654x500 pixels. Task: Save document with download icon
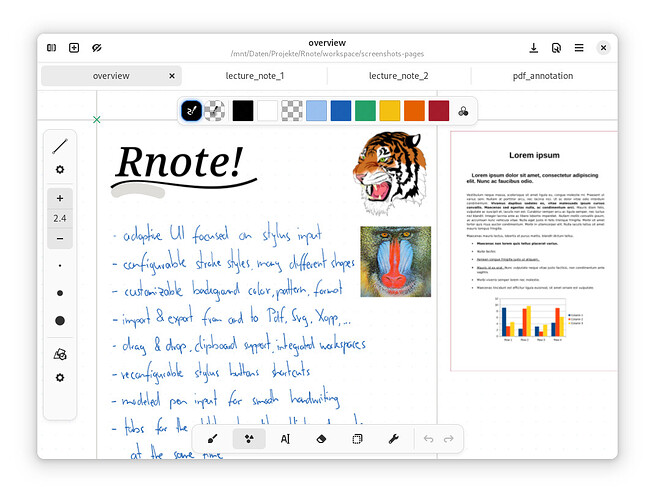pyautogui.click(x=533, y=48)
